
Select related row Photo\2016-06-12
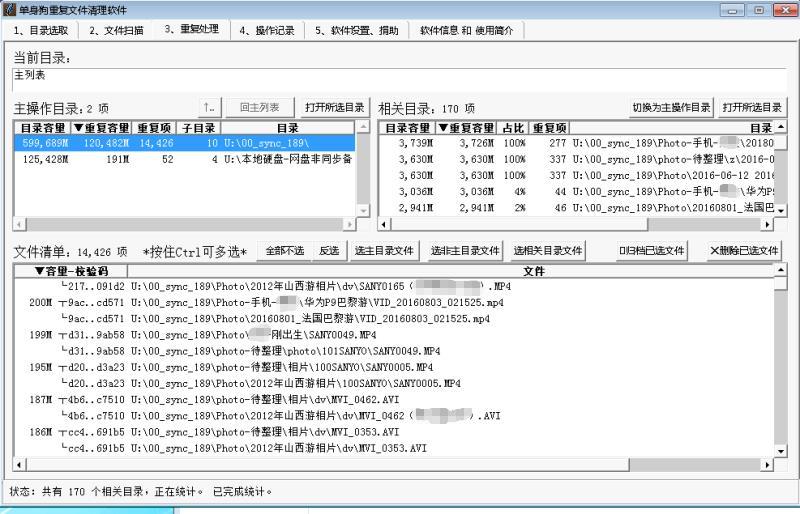(x=577, y=175)
